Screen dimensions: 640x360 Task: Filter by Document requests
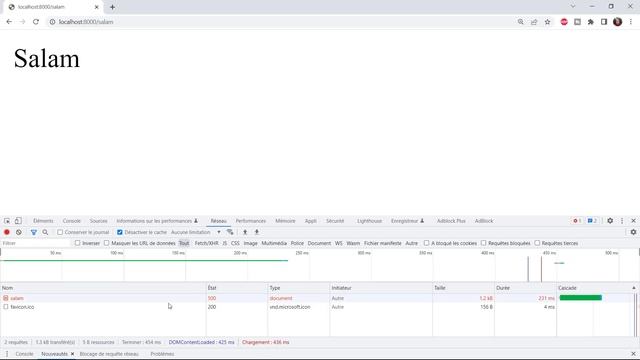point(319,243)
